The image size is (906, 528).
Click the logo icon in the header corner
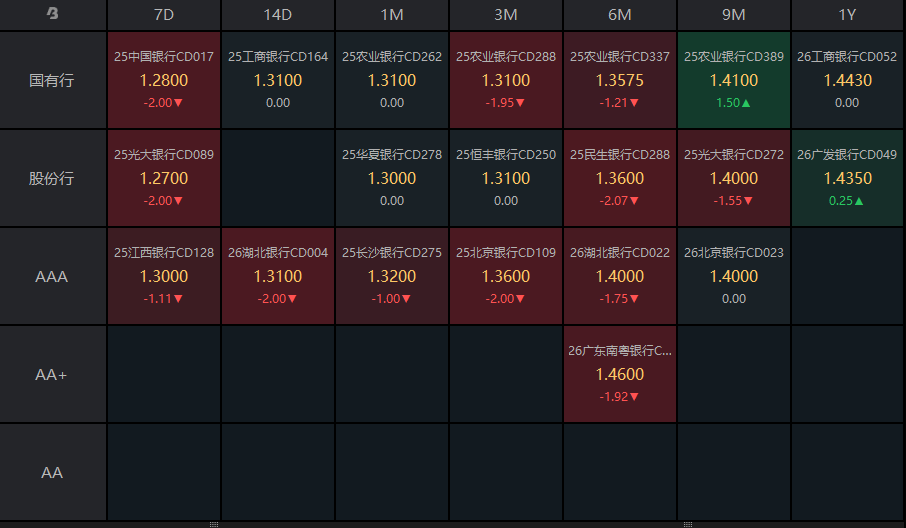point(53,13)
